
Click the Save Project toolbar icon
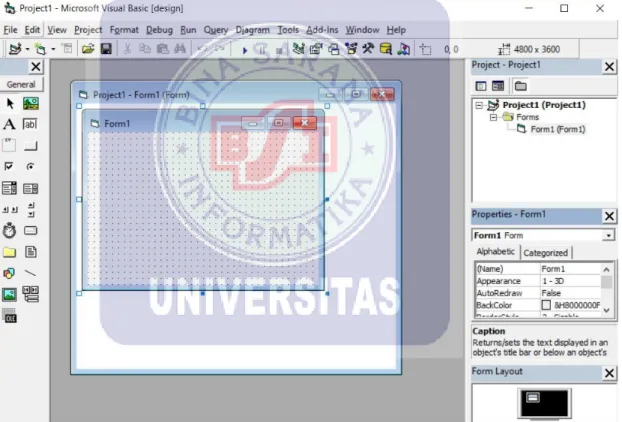tap(106, 49)
